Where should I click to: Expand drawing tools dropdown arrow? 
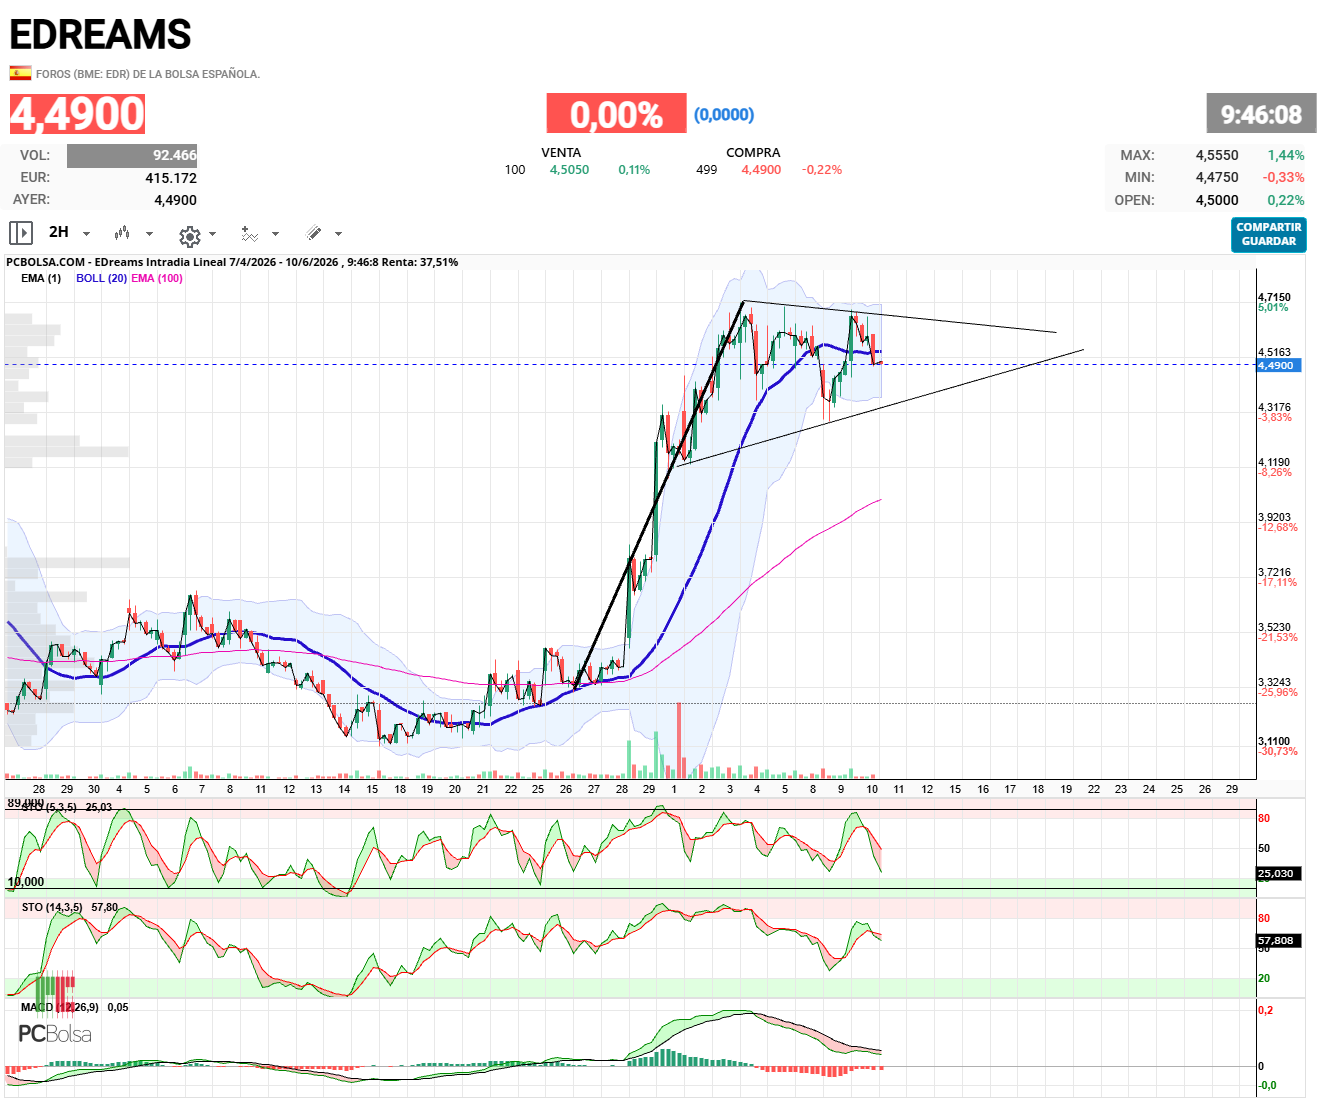[339, 234]
